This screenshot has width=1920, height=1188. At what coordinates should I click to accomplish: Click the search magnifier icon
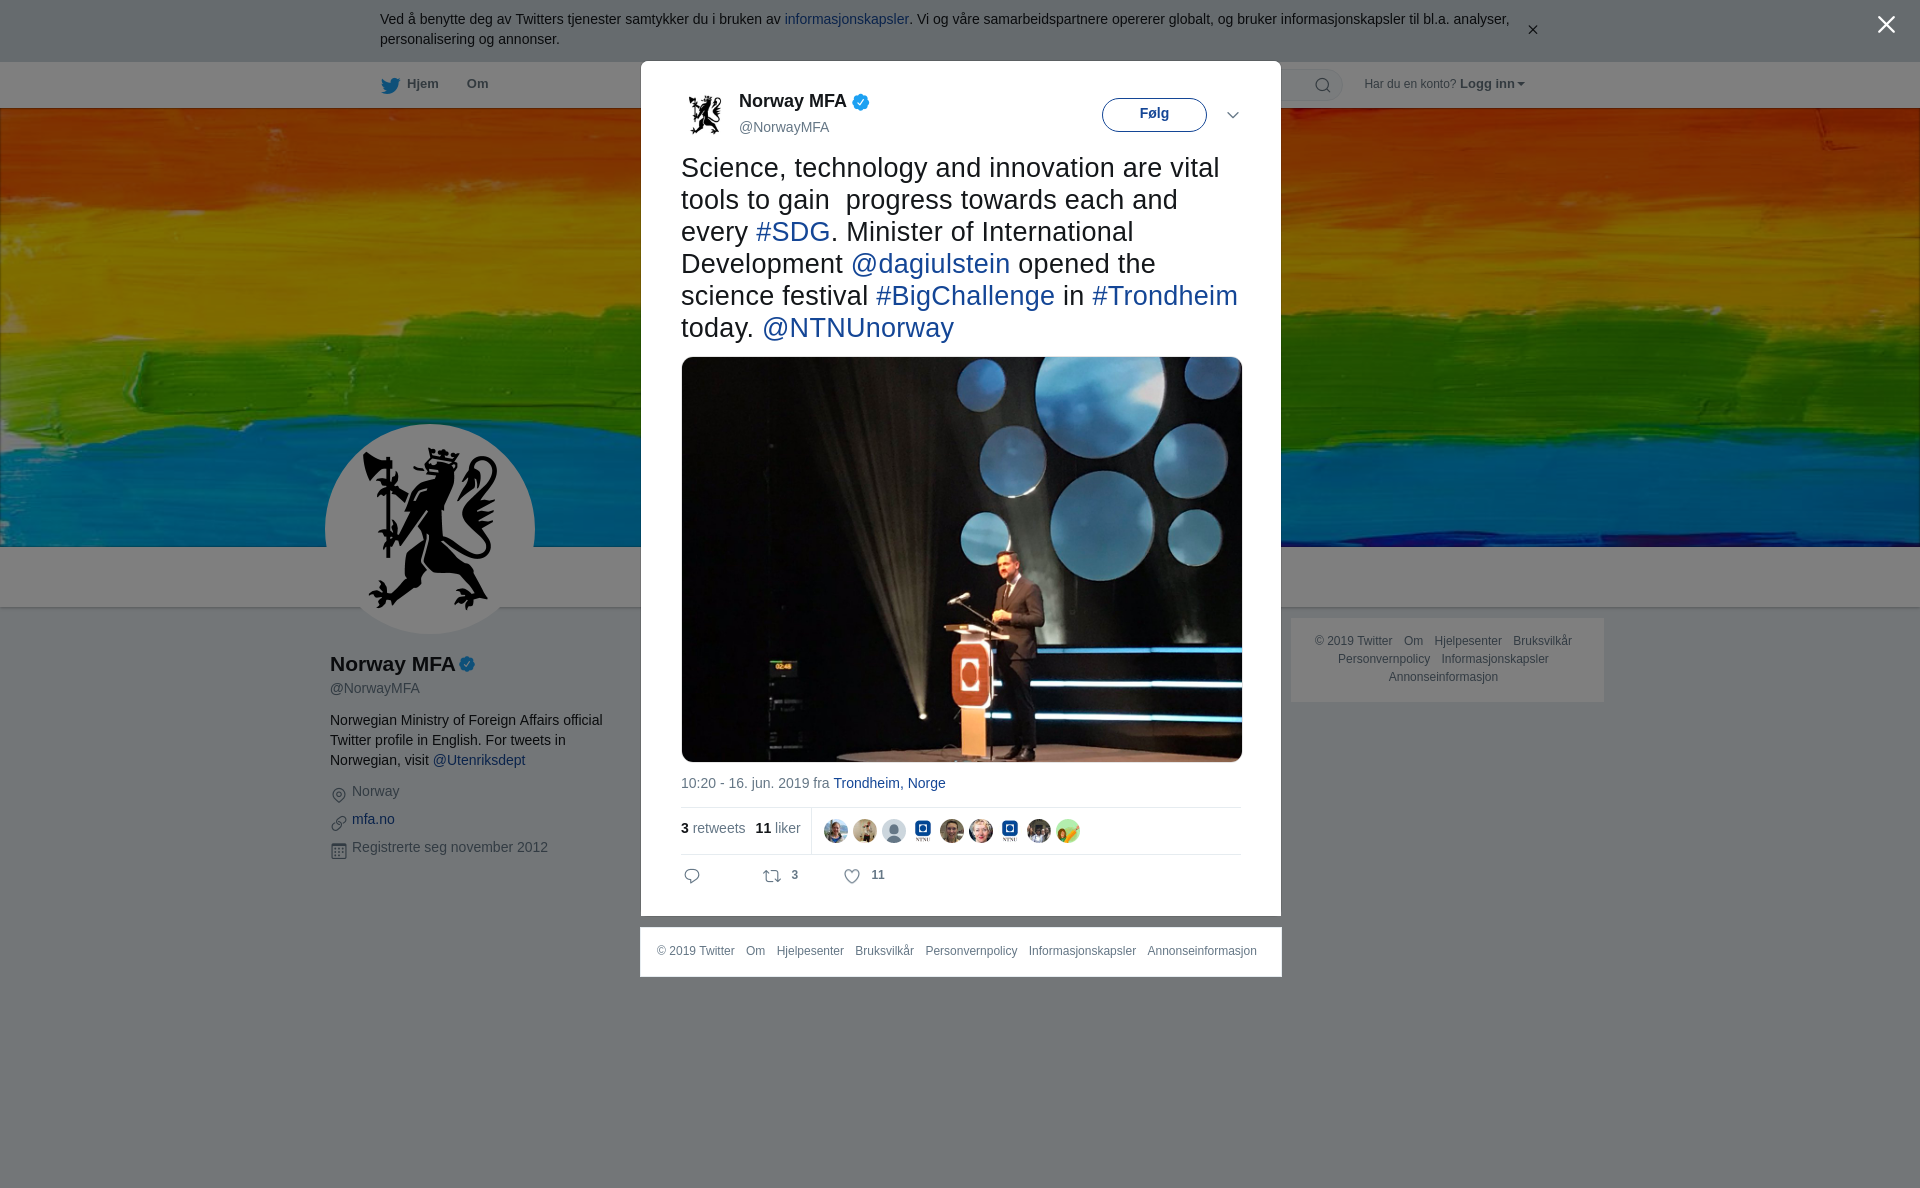coord(1323,85)
